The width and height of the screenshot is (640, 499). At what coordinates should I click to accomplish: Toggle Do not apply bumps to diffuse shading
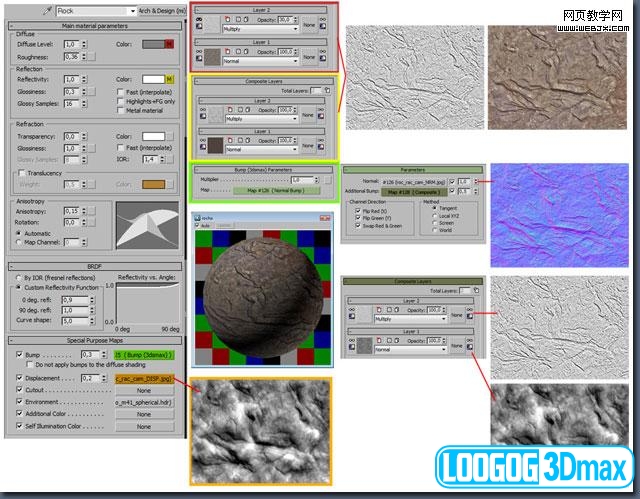tap(29, 364)
